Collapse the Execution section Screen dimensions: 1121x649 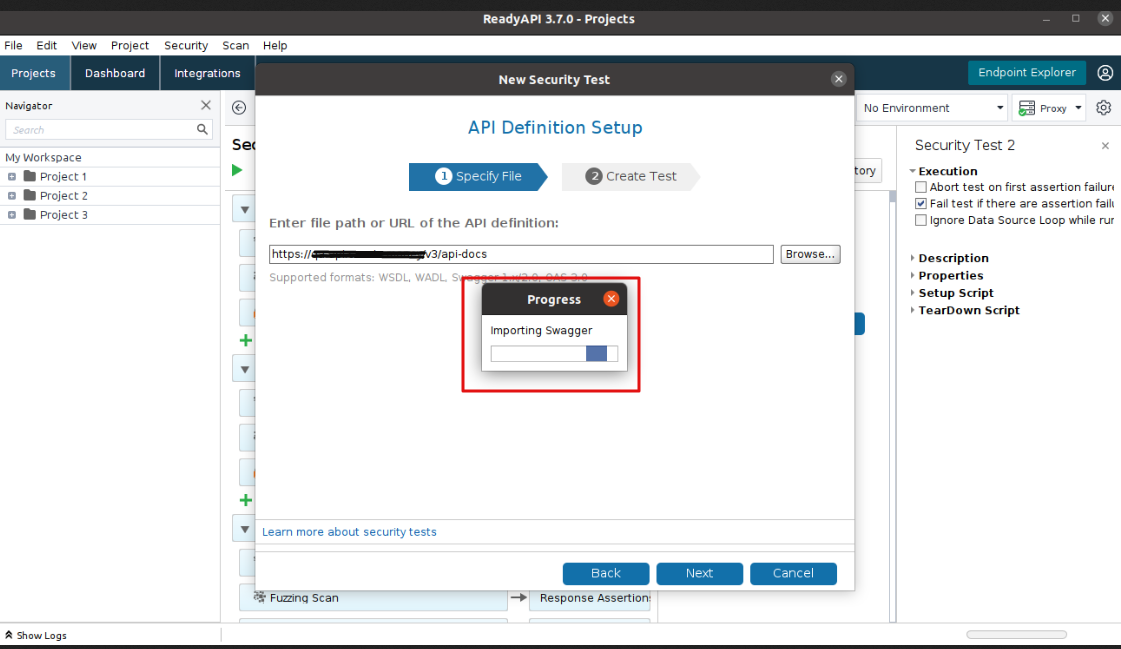[912, 172]
